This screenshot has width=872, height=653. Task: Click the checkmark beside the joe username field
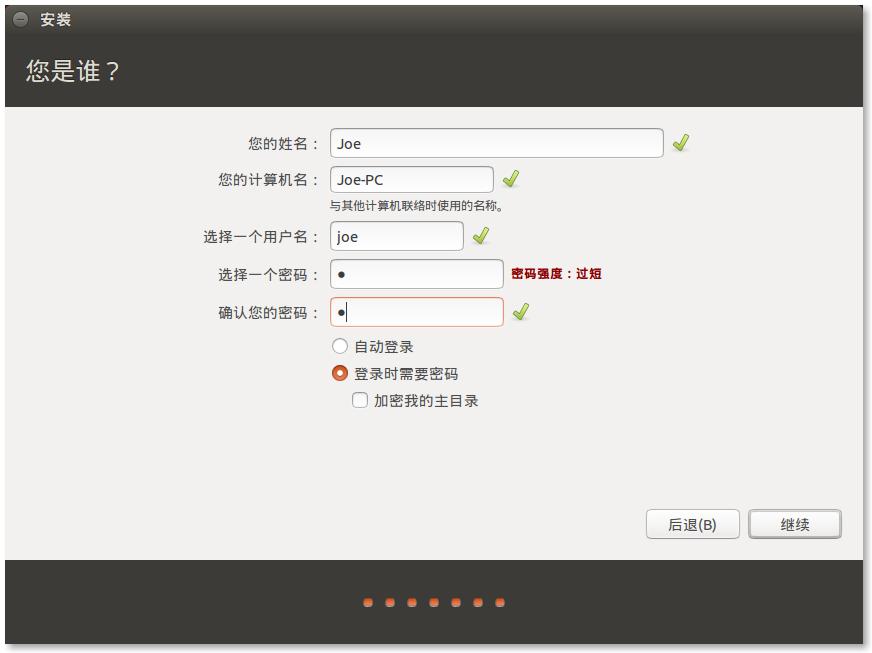point(481,236)
